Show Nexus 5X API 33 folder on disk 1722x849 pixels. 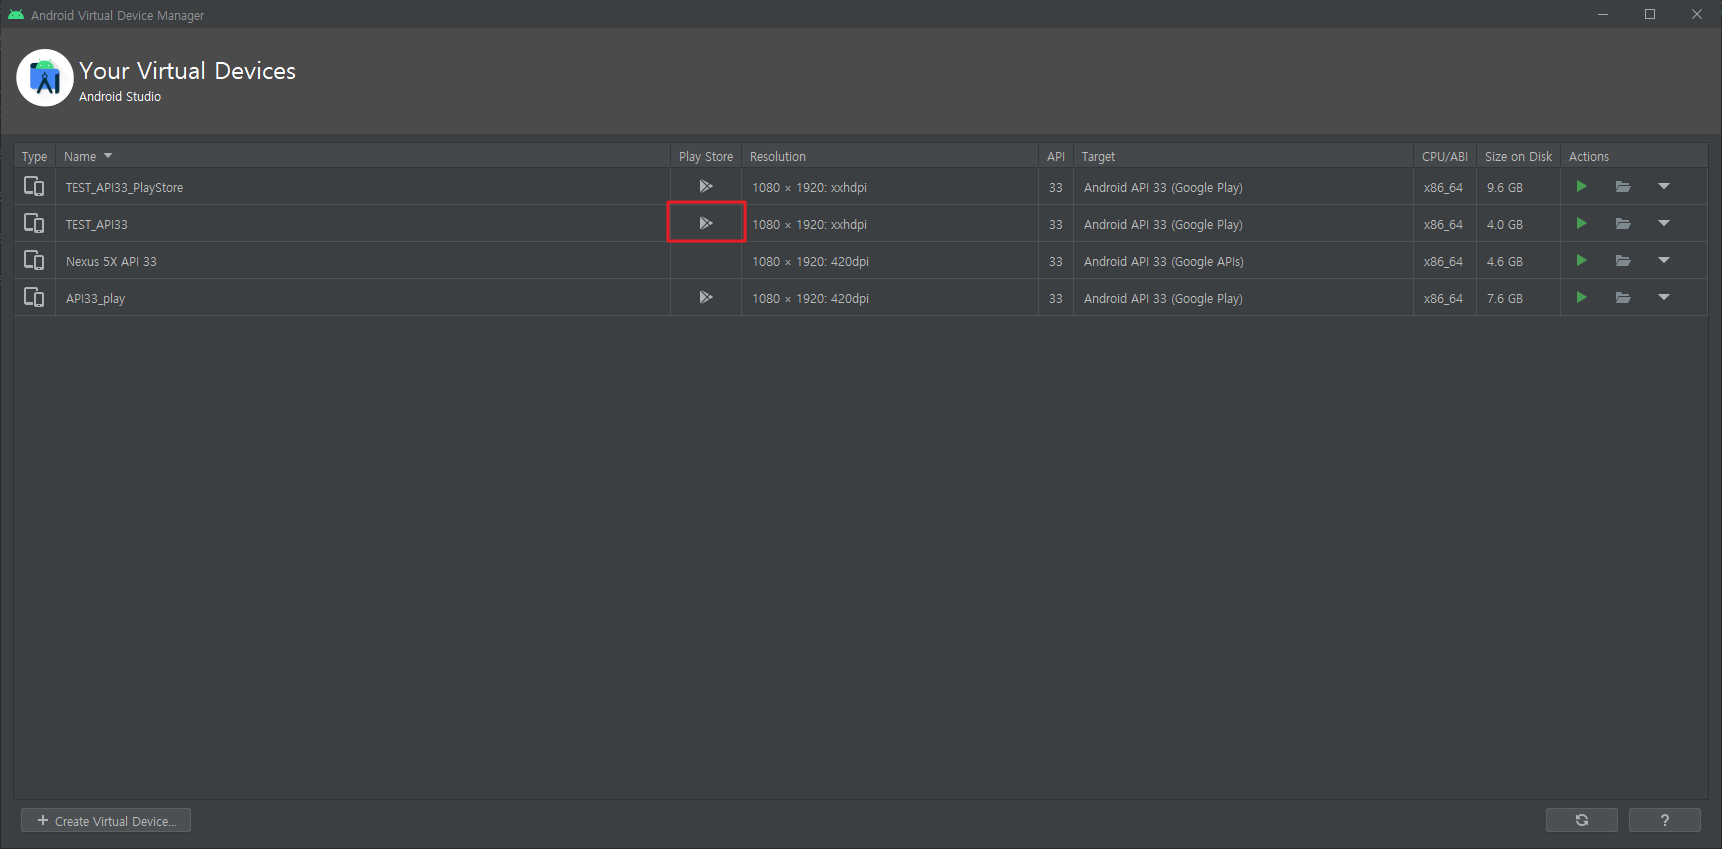tap(1623, 261)
